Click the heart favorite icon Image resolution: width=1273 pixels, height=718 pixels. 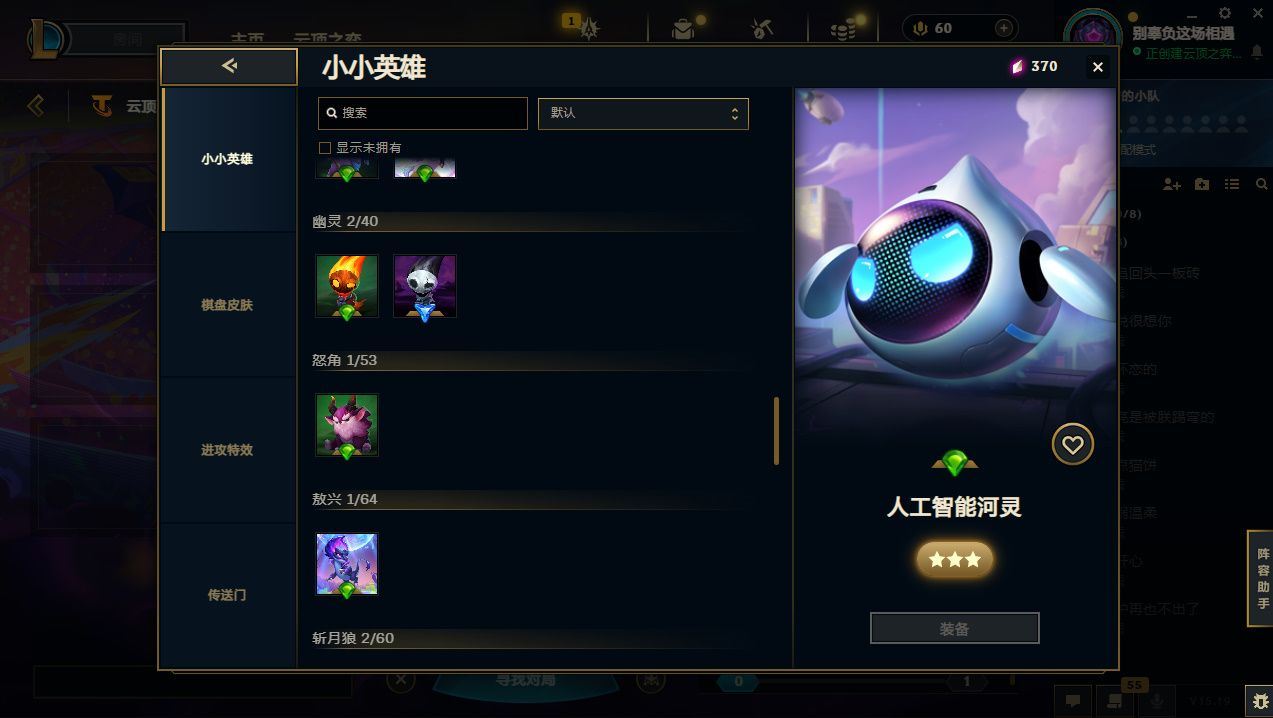1072,445
